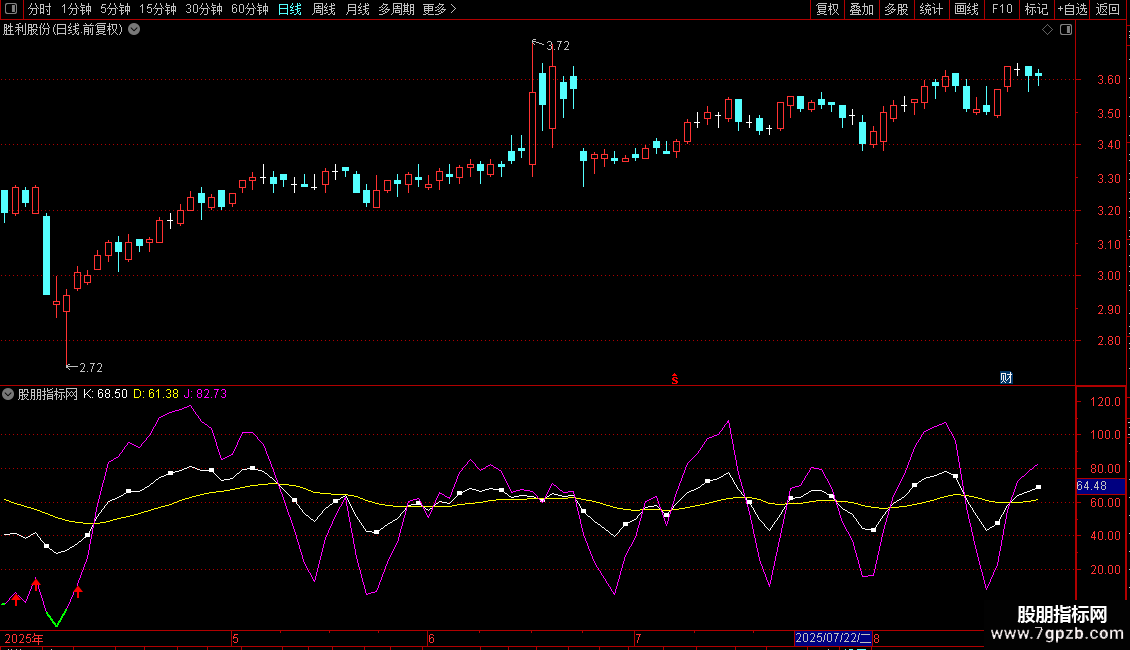Click the 返回 return button
This screenshot has height=650, width=1130.
(1108, 9)
